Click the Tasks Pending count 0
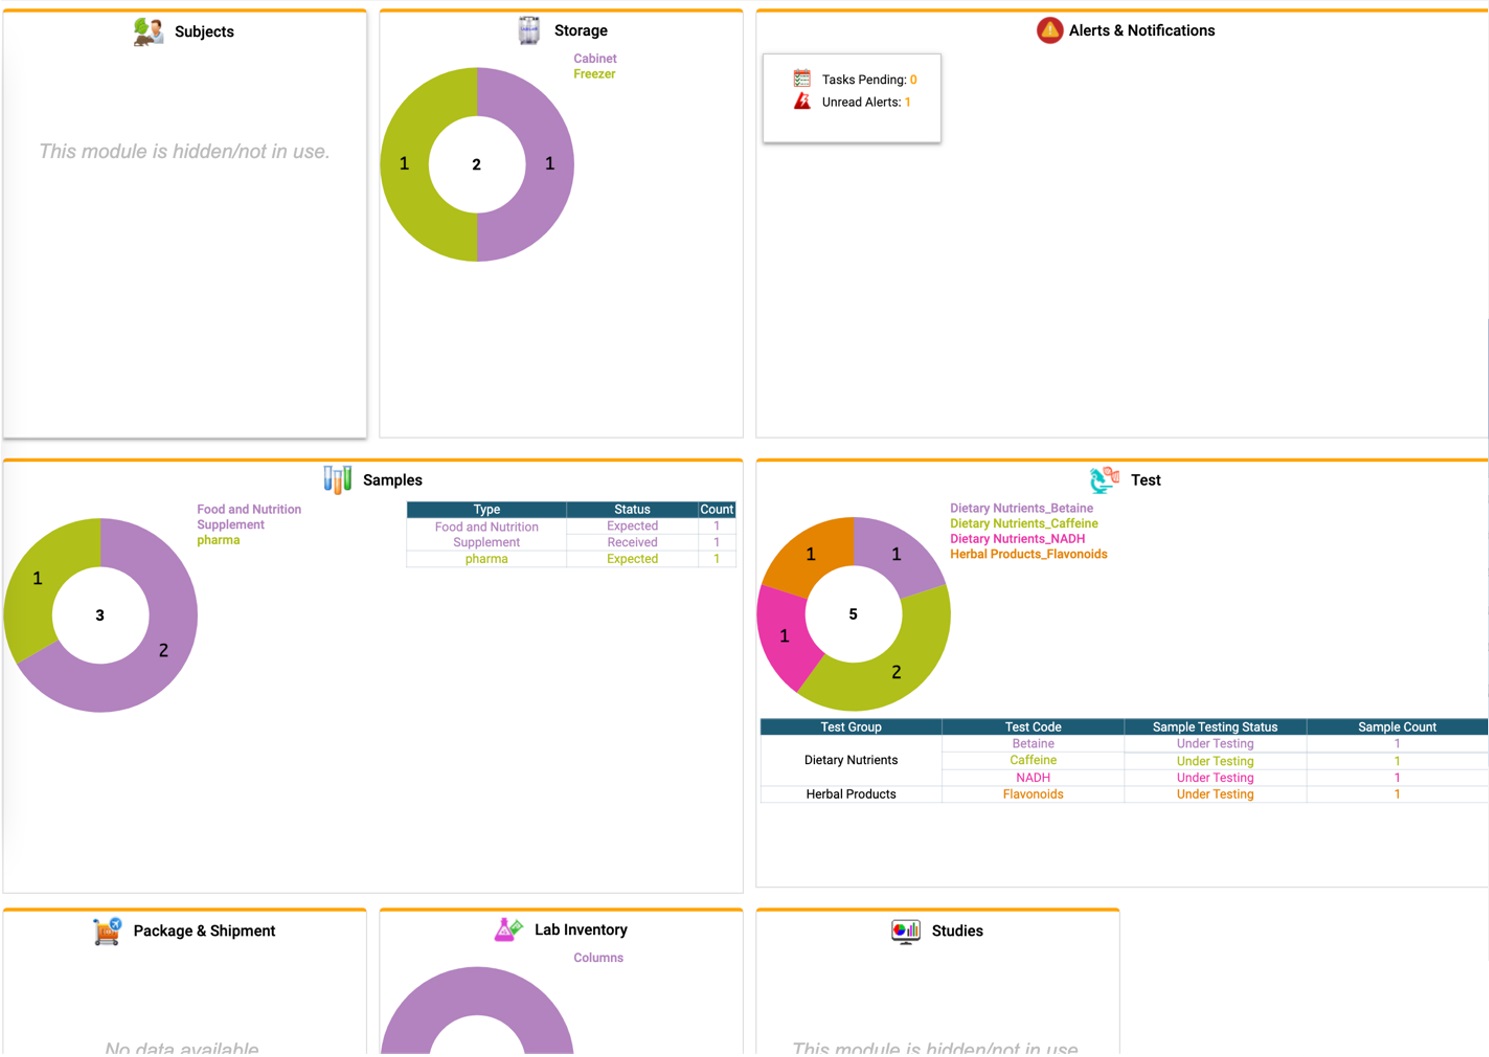 913,80
